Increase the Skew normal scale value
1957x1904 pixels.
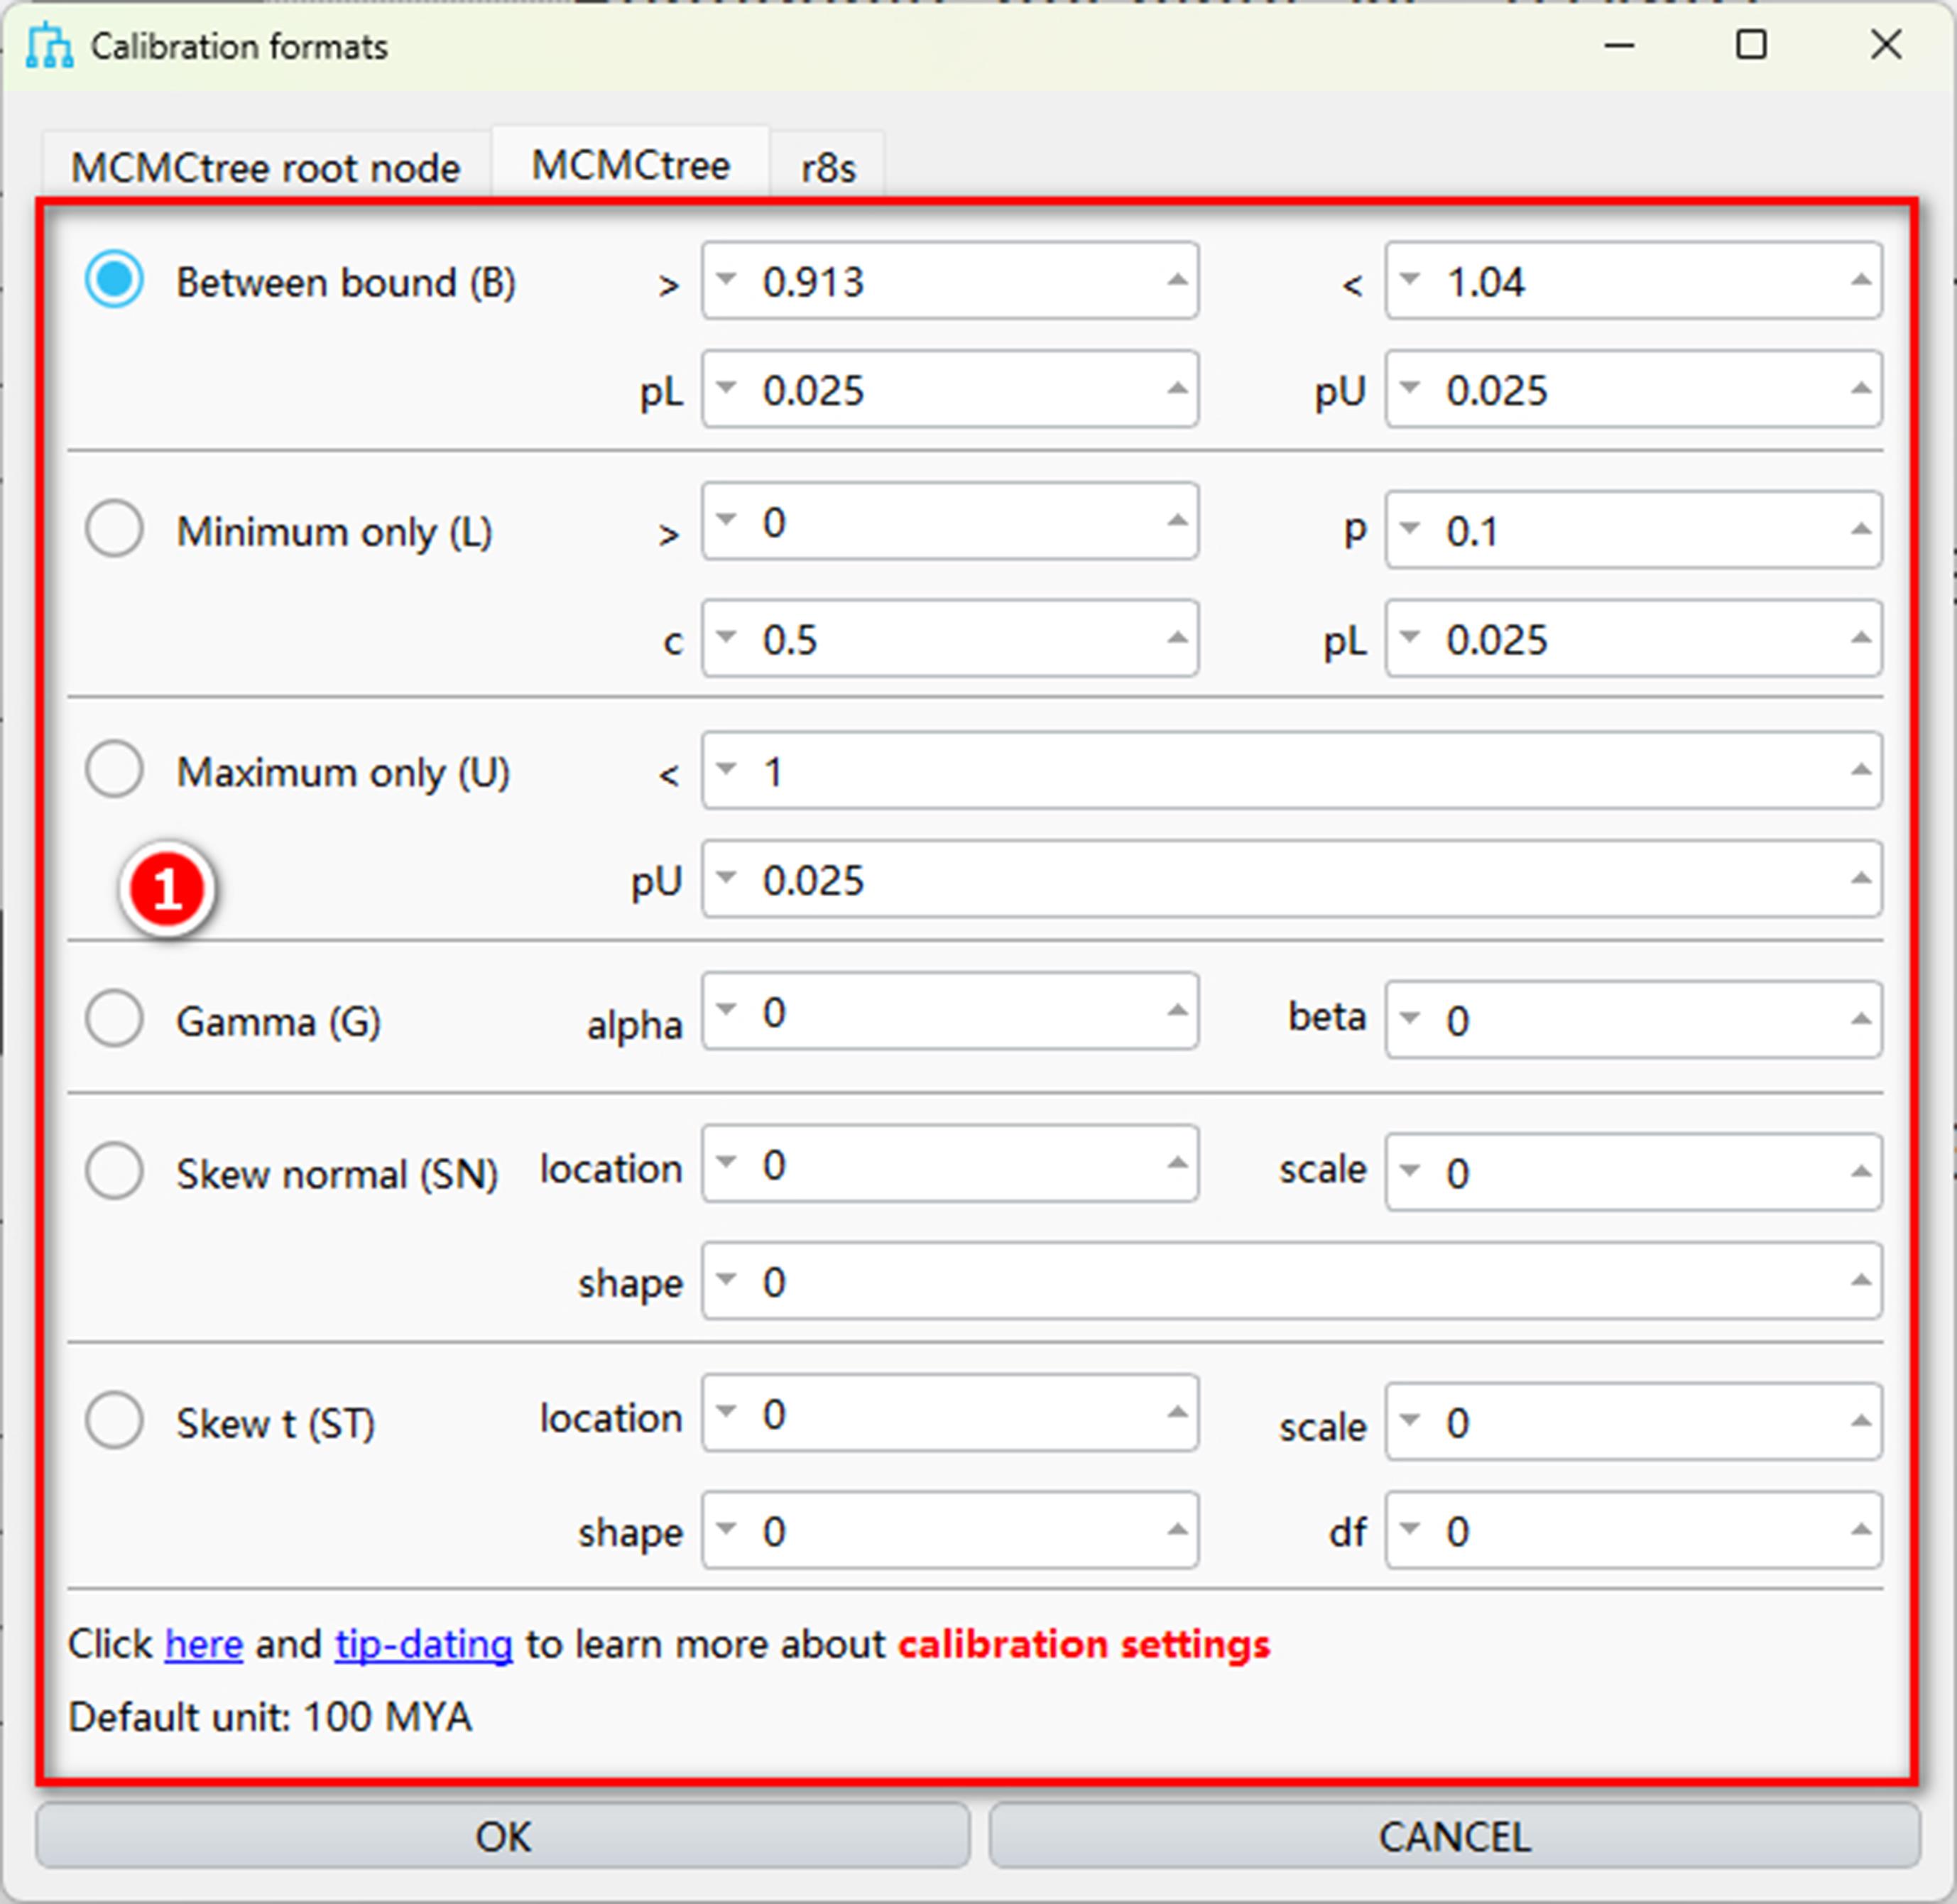[1860, 1171]
